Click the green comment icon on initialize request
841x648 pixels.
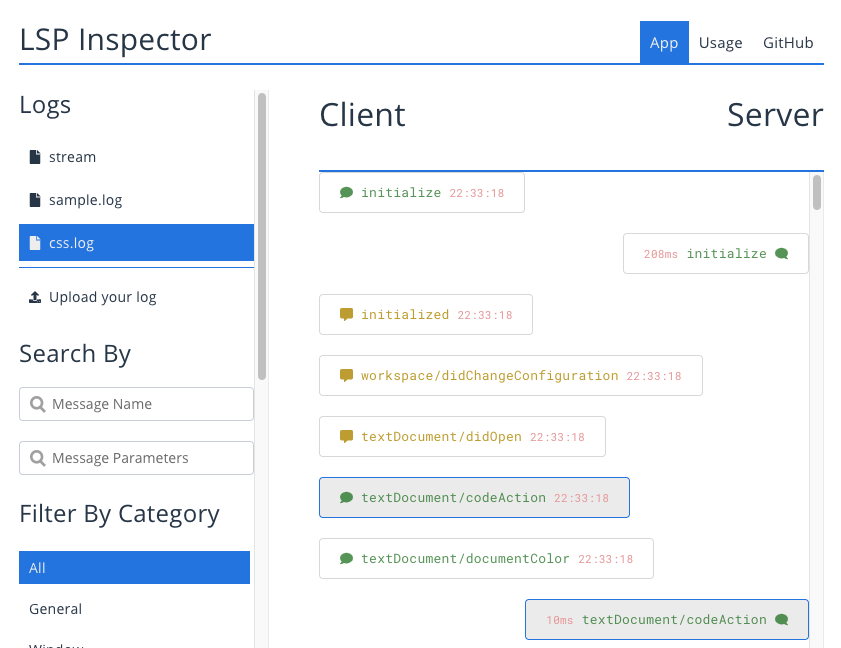(x=346, y=193)
